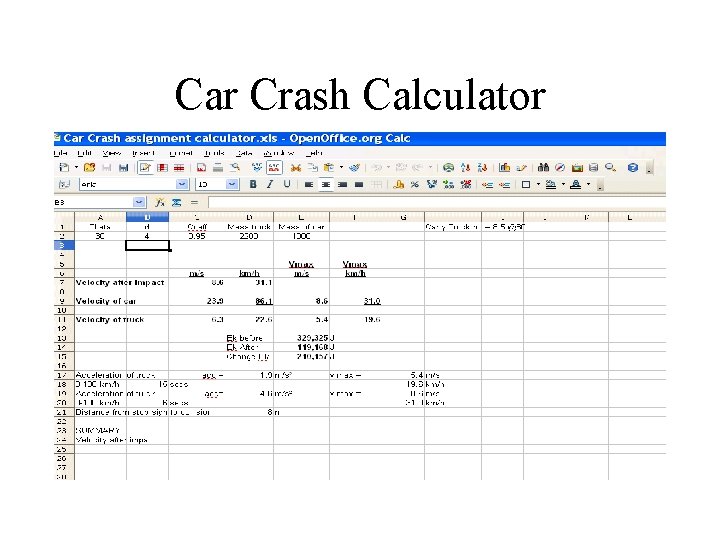Open the Font Name dropdown

tap(182, 185)
